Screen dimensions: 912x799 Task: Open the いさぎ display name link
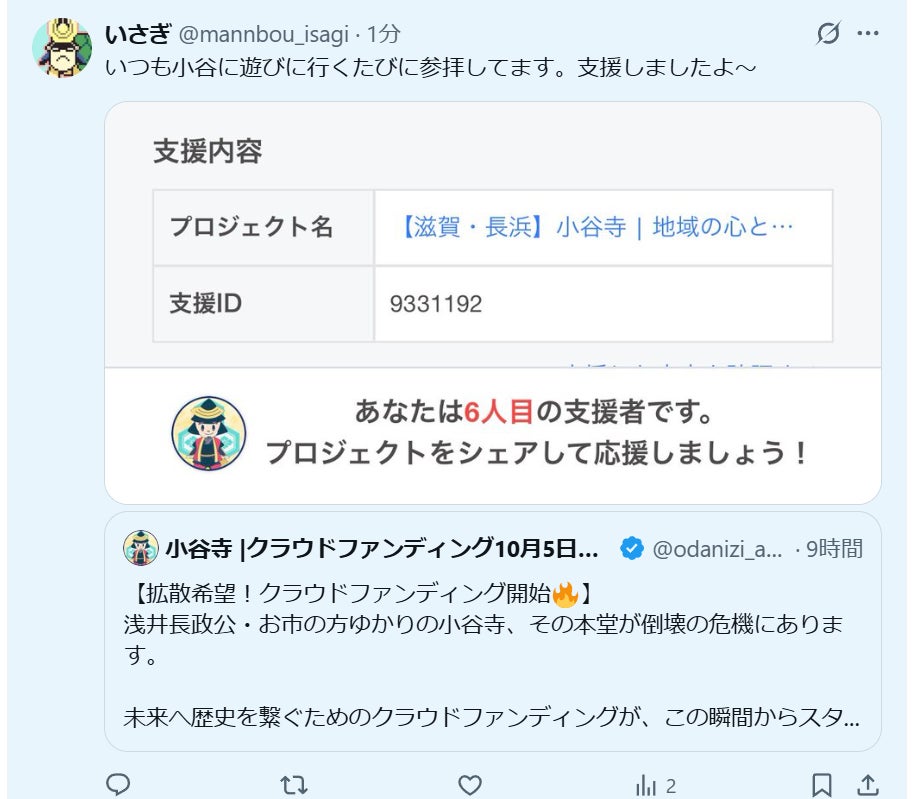coord(138,34)
